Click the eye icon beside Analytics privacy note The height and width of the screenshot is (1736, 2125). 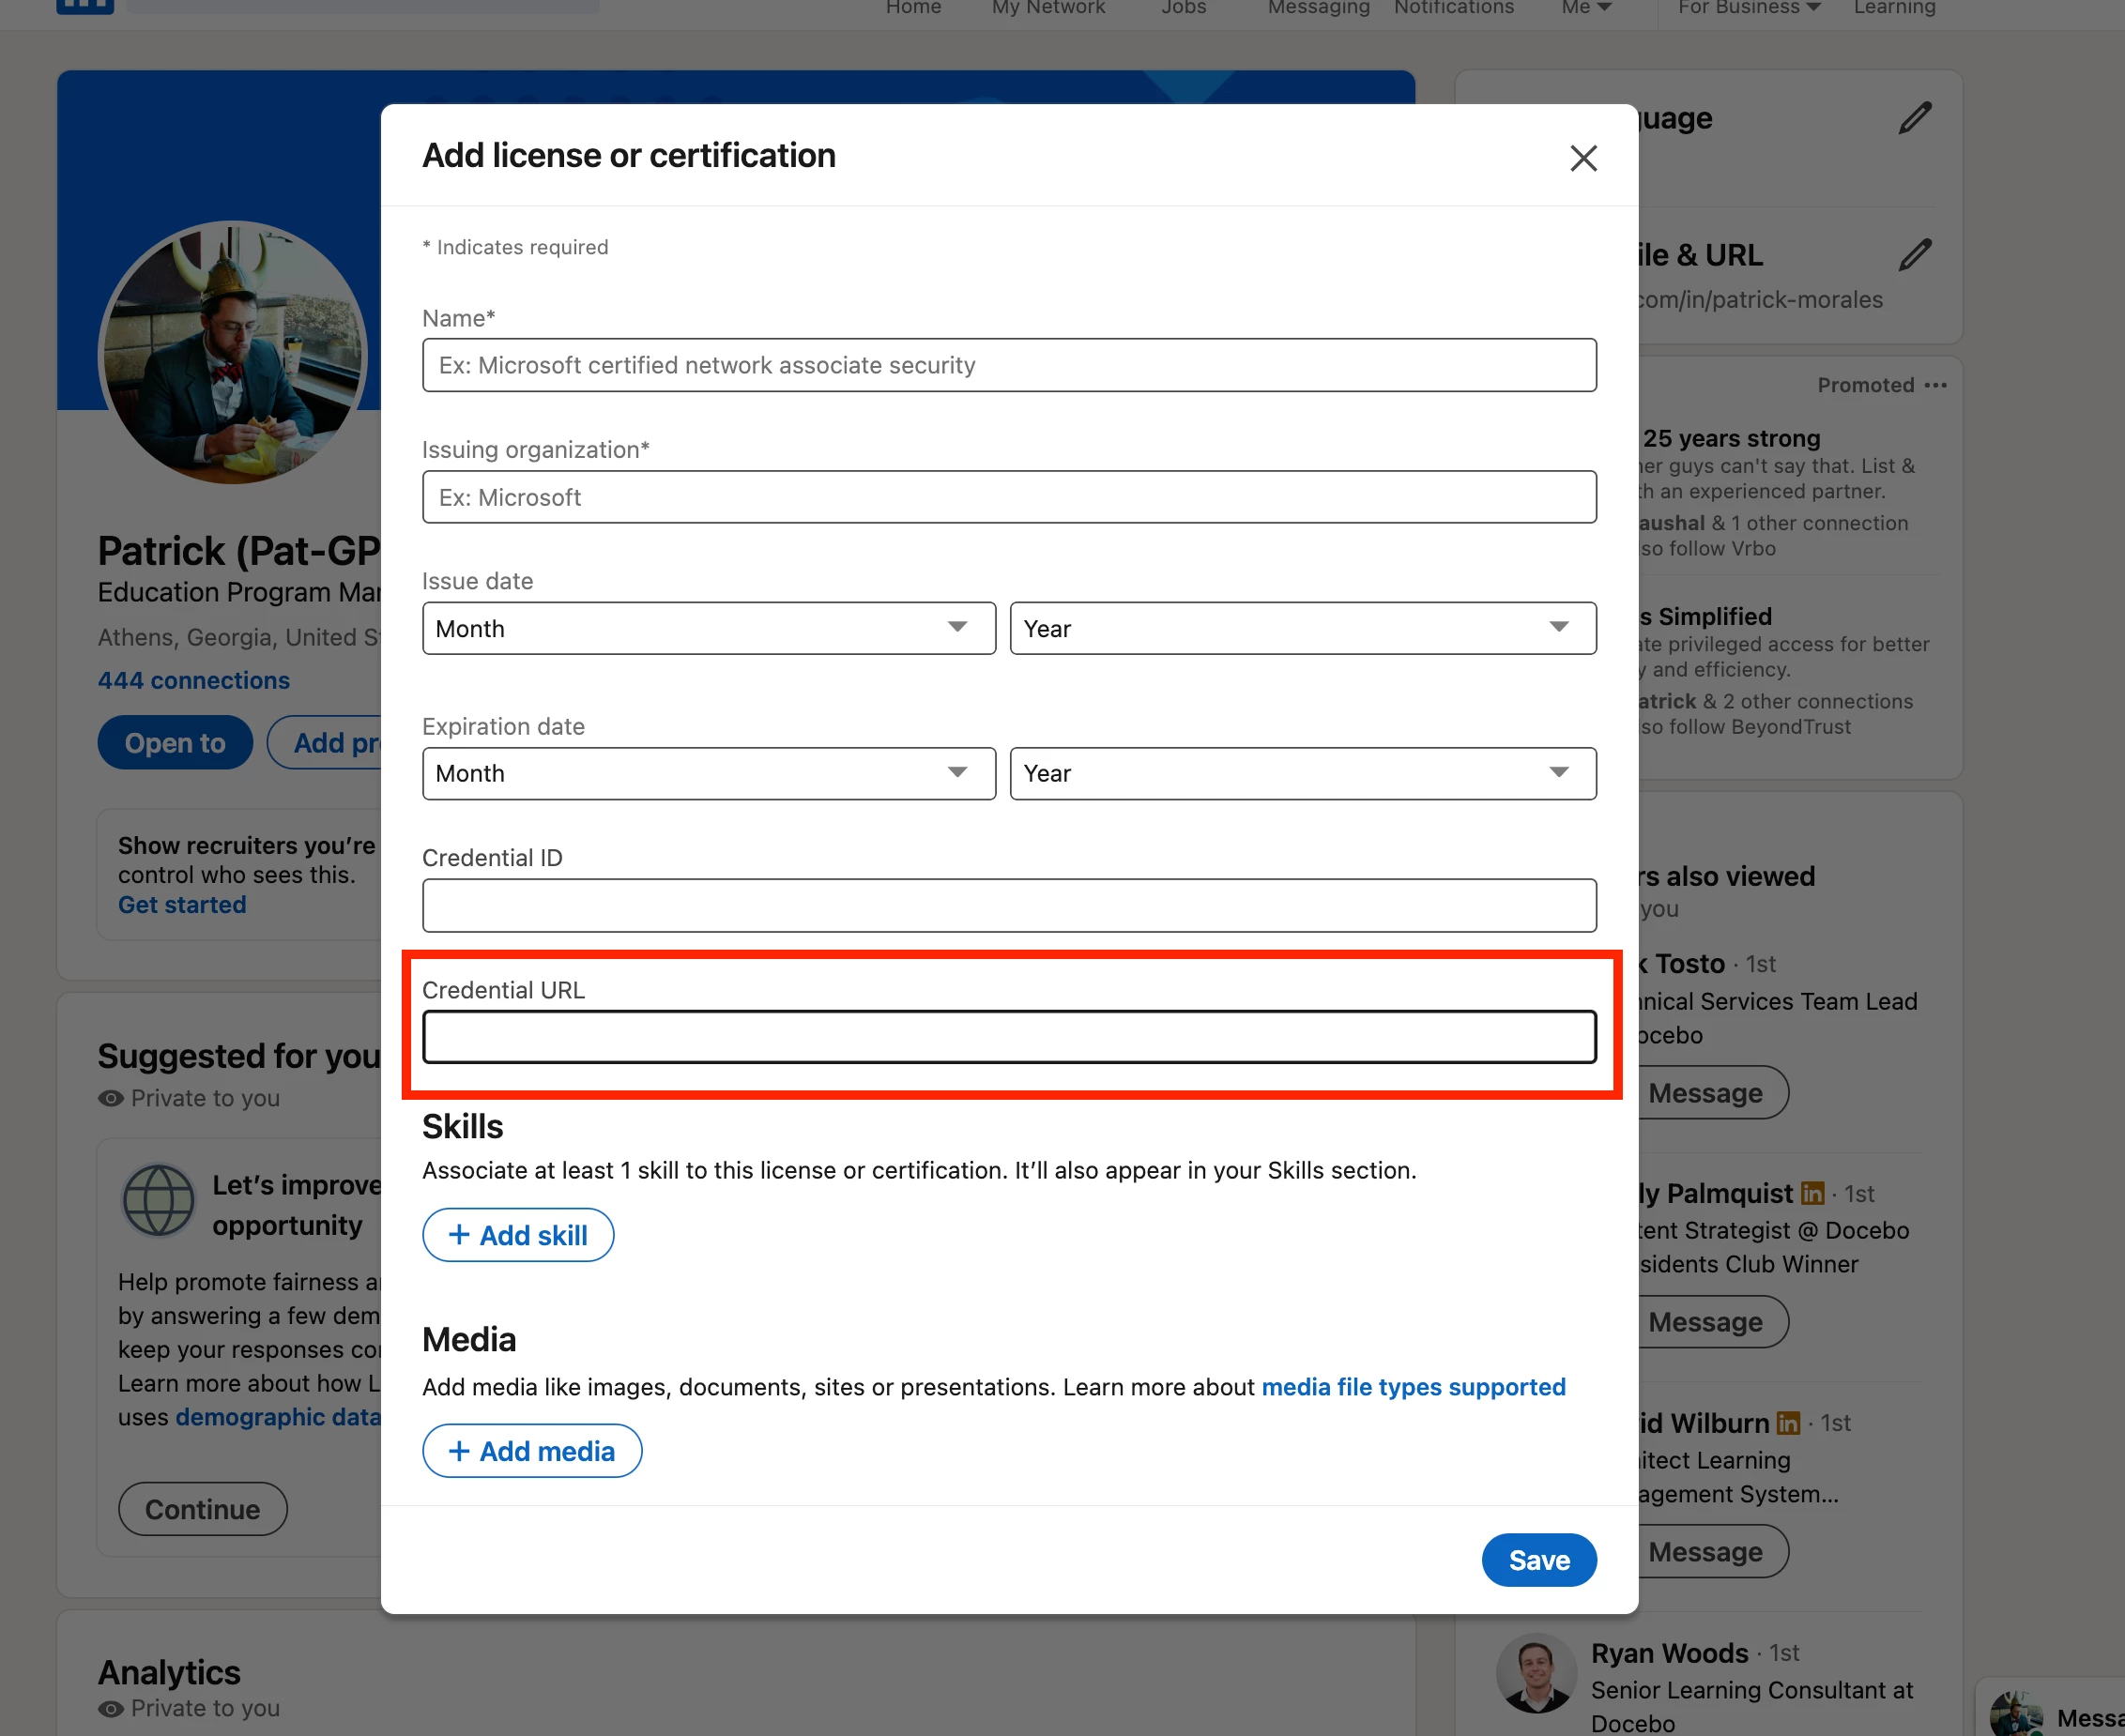110,1709
